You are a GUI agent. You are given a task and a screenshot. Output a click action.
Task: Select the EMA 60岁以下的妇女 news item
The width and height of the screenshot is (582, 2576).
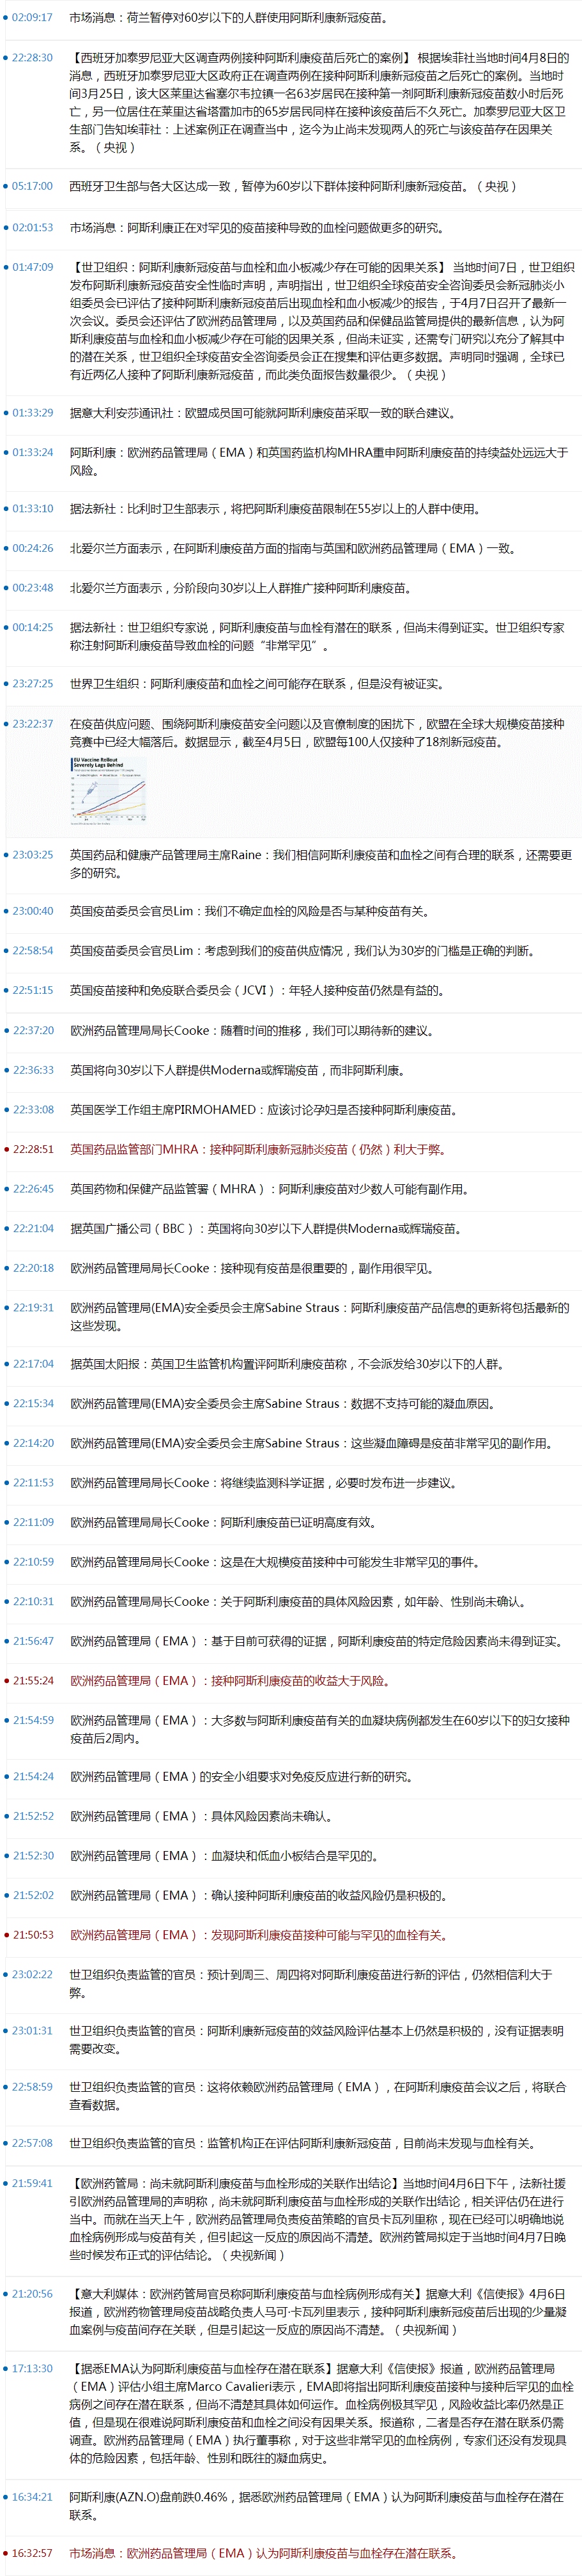320,1729
